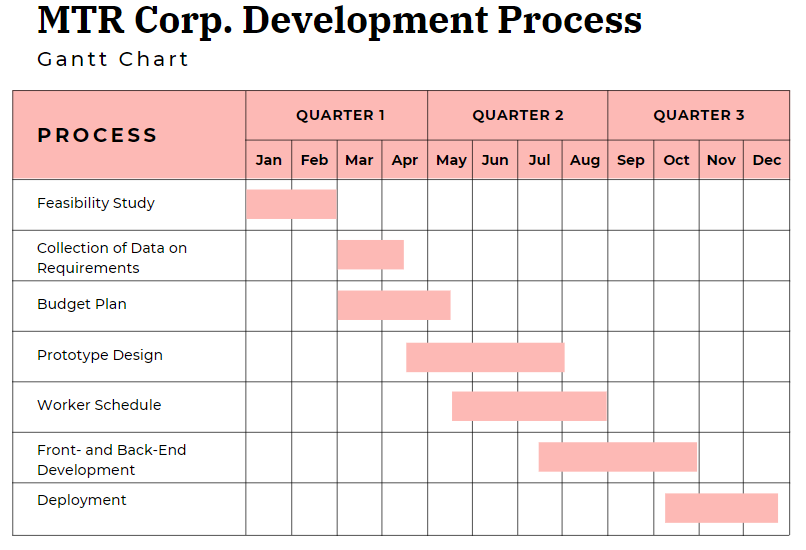Select the Dec month header
The height and width of the screenshot is (550, 806).
pos(767,160)
